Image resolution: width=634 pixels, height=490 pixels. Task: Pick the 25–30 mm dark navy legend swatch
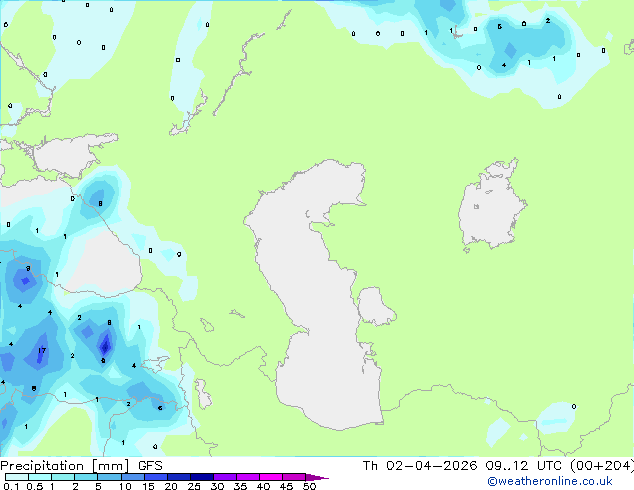[x=202, y=477]
